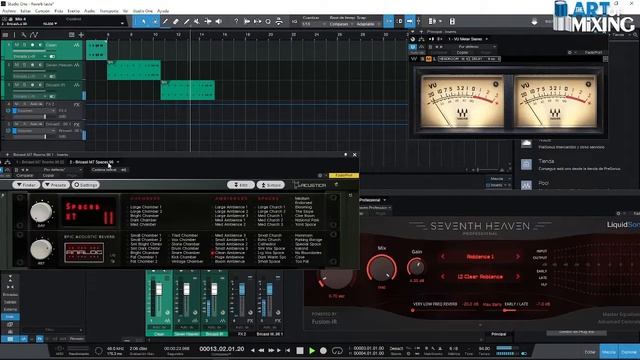Open the Cuantizar value dropdown
This screenshot has height=360, width=640.
coord(313,24)
